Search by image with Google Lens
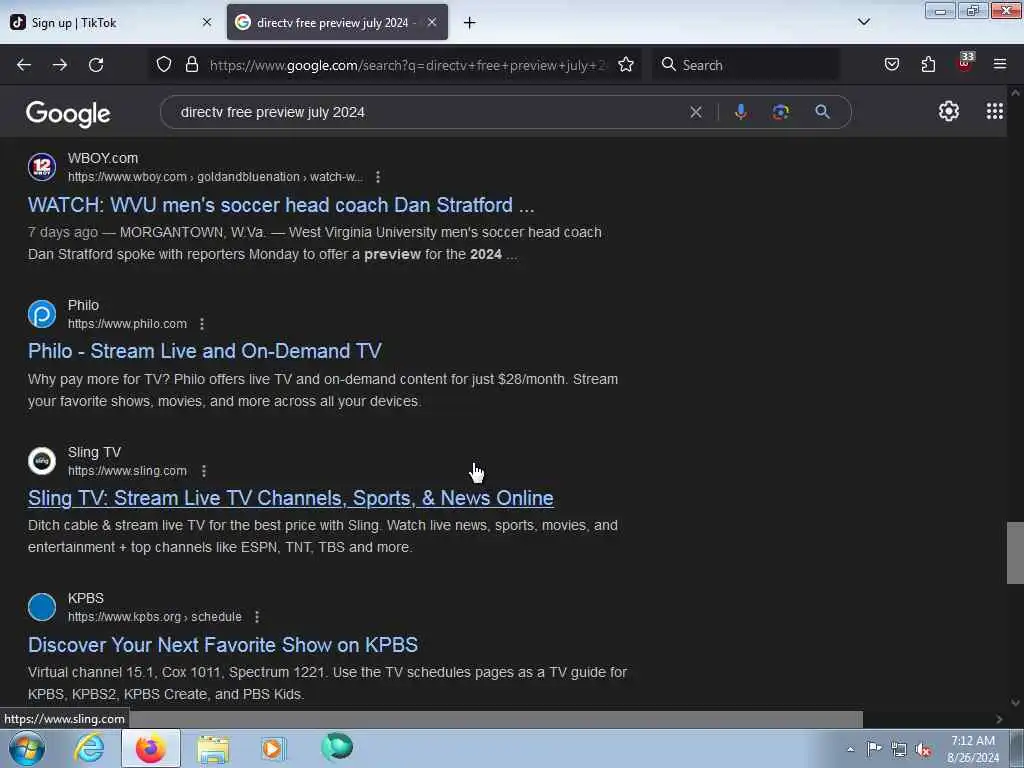Viewport: 1024px width, 768px height. 780,112
